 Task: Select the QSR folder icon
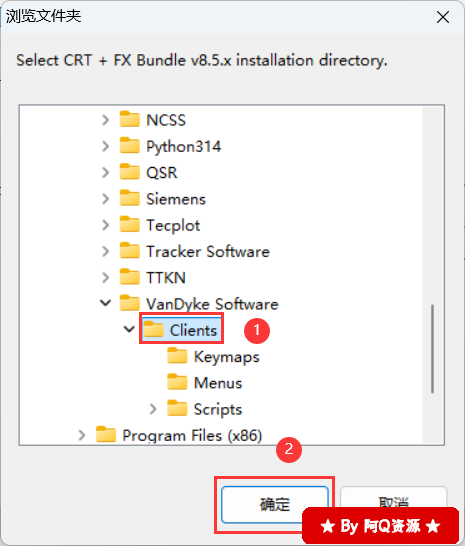130,172
